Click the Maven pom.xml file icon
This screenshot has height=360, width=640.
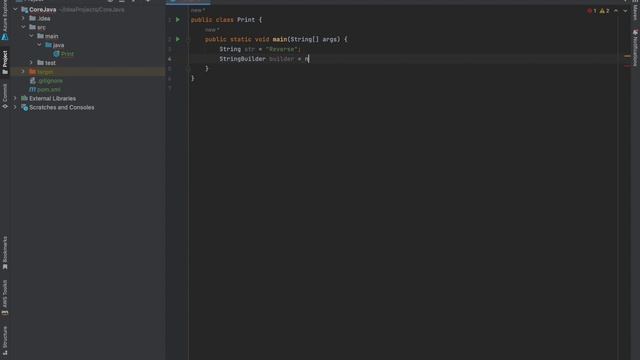pyautogui.click(x=32, y=90)
